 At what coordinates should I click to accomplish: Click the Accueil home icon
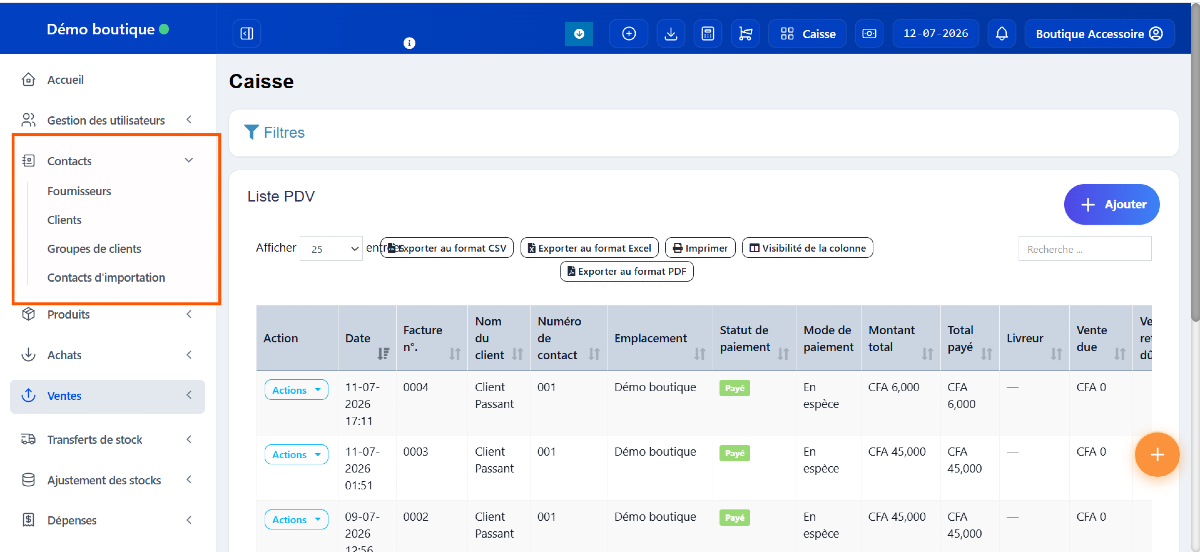[x=28, y=80]
